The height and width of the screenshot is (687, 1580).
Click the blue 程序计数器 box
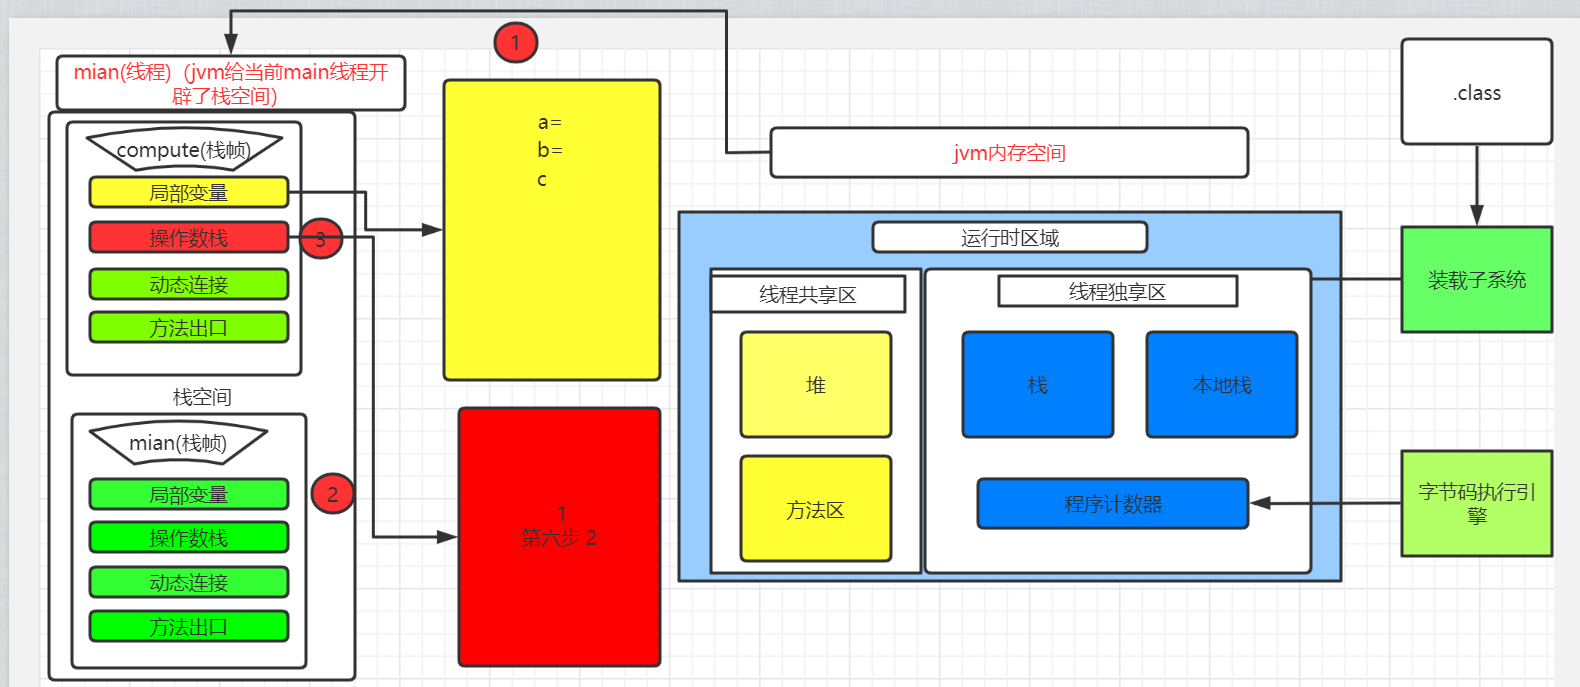(x=1113, y=504)
